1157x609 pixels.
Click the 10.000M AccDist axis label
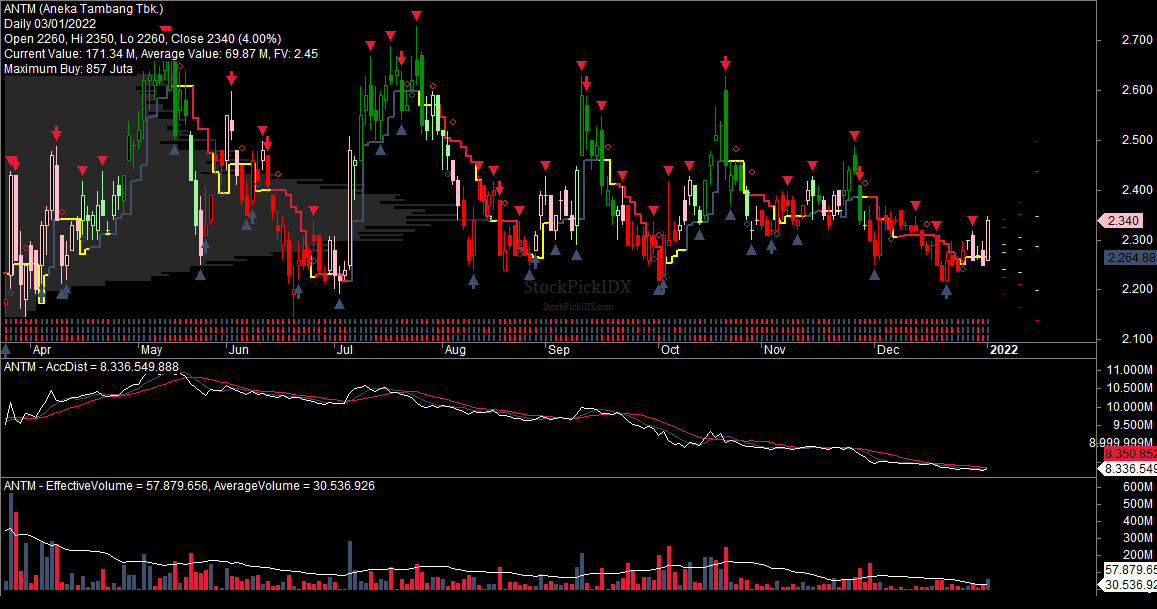(x=1130, y=407)
